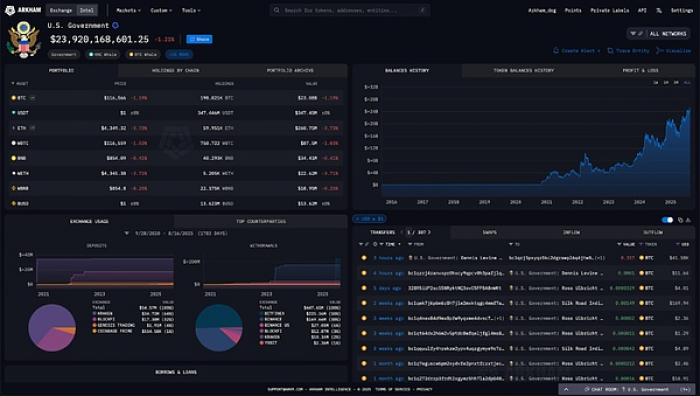Expand the All Networks filter dropdown
The image size is (700, 396).
click(658, 33)
